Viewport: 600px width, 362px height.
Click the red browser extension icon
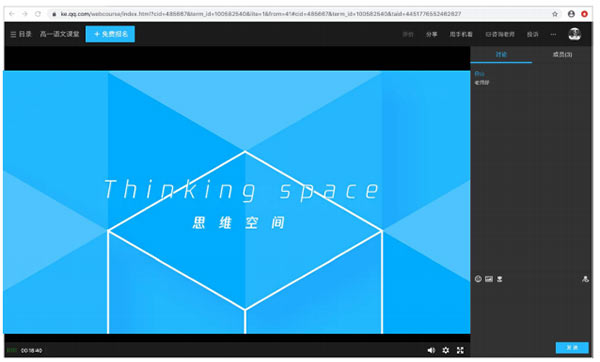click(x=584, y=14)
